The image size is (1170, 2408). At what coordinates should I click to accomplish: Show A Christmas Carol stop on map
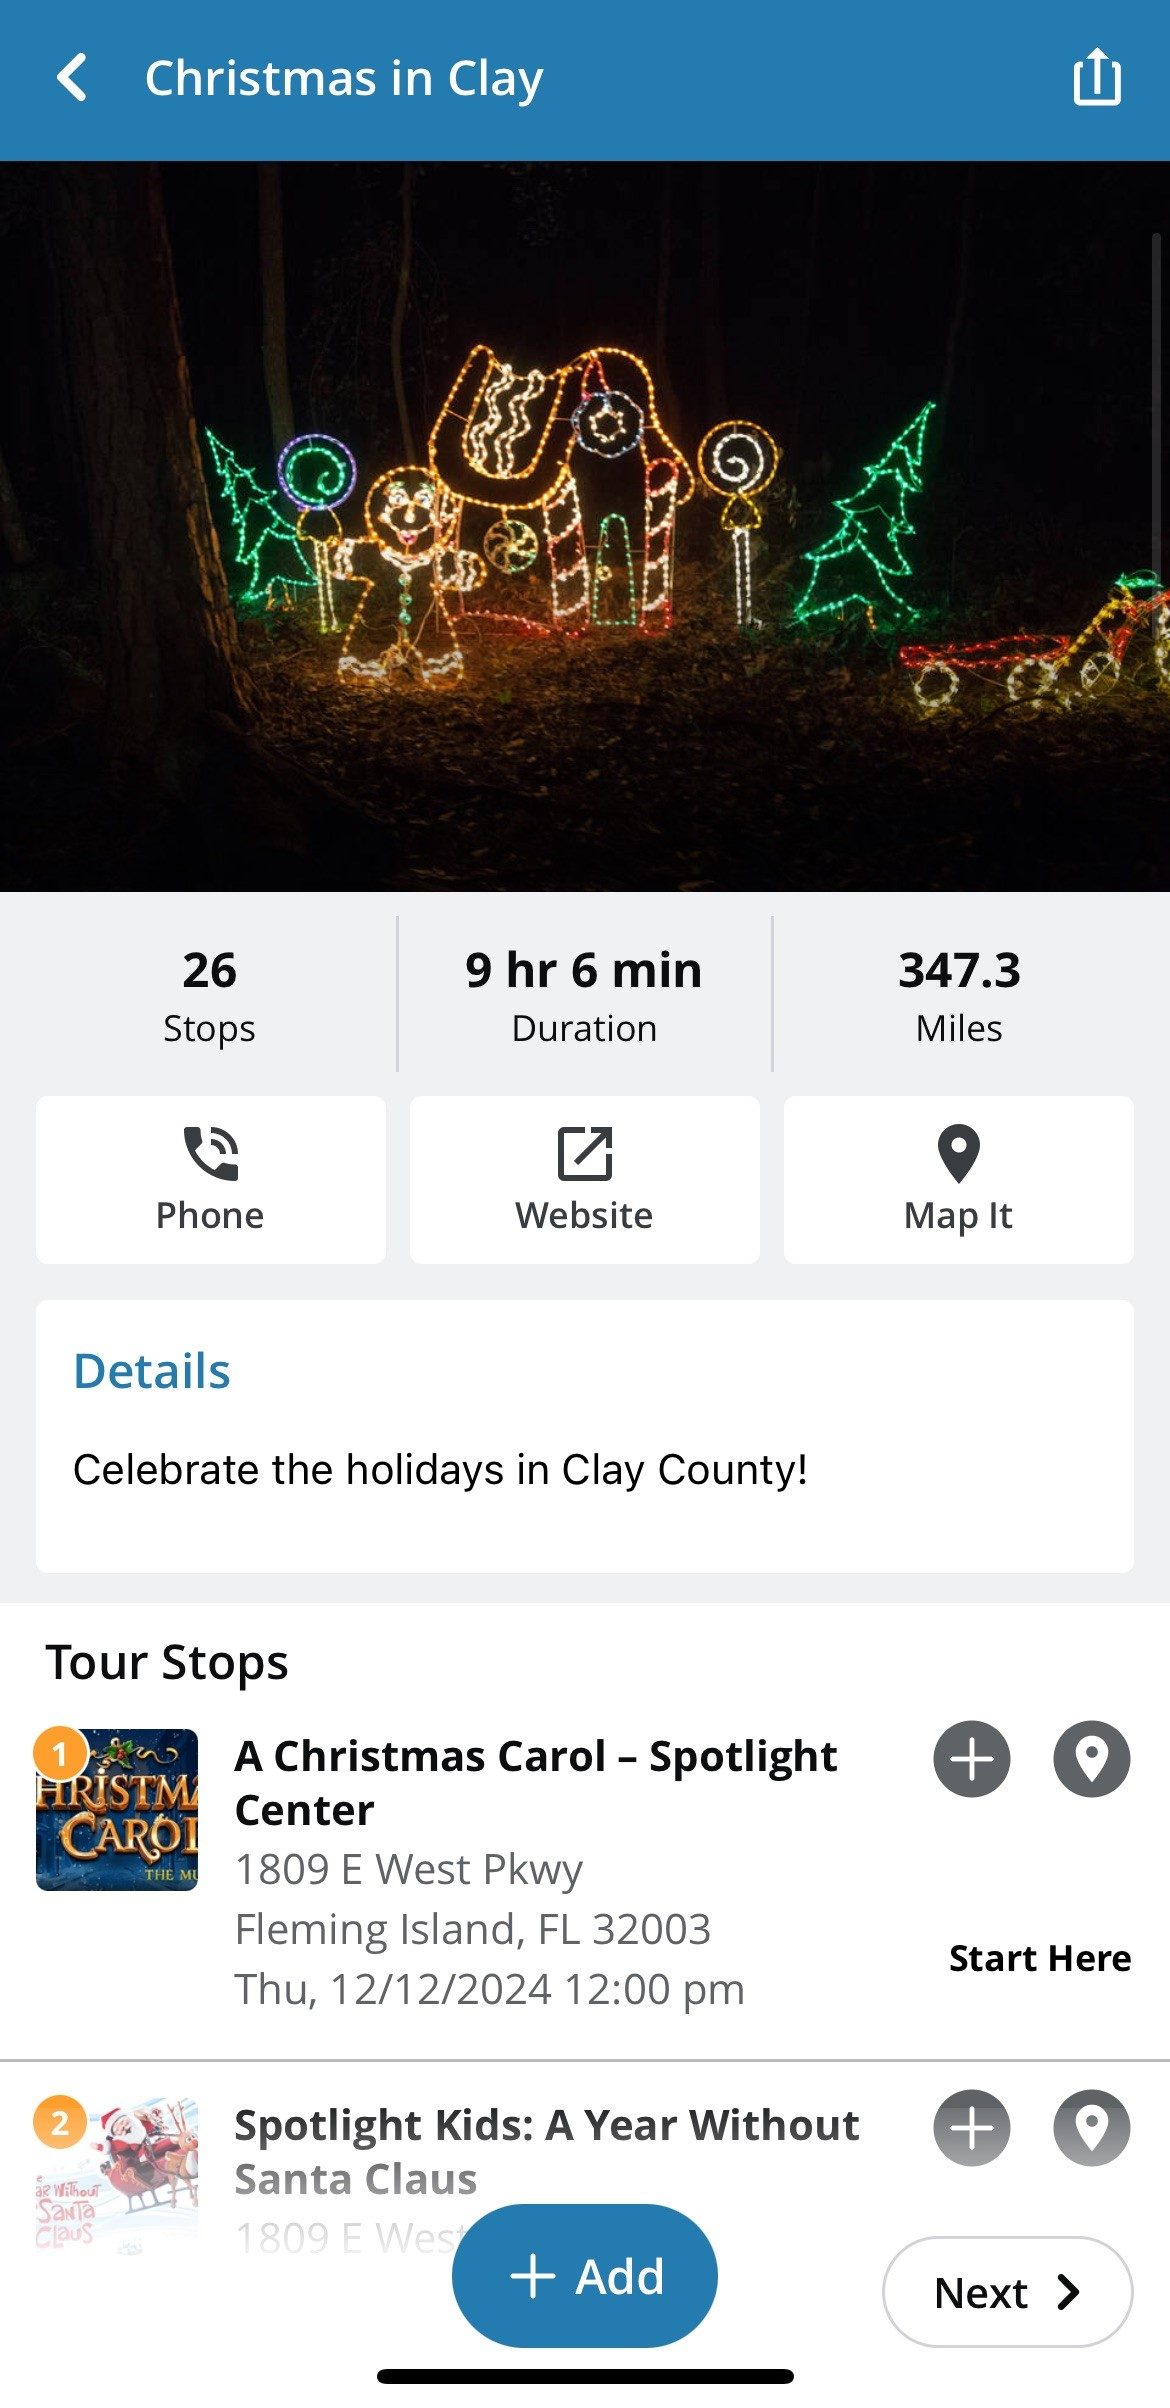pos(1091,1759)
